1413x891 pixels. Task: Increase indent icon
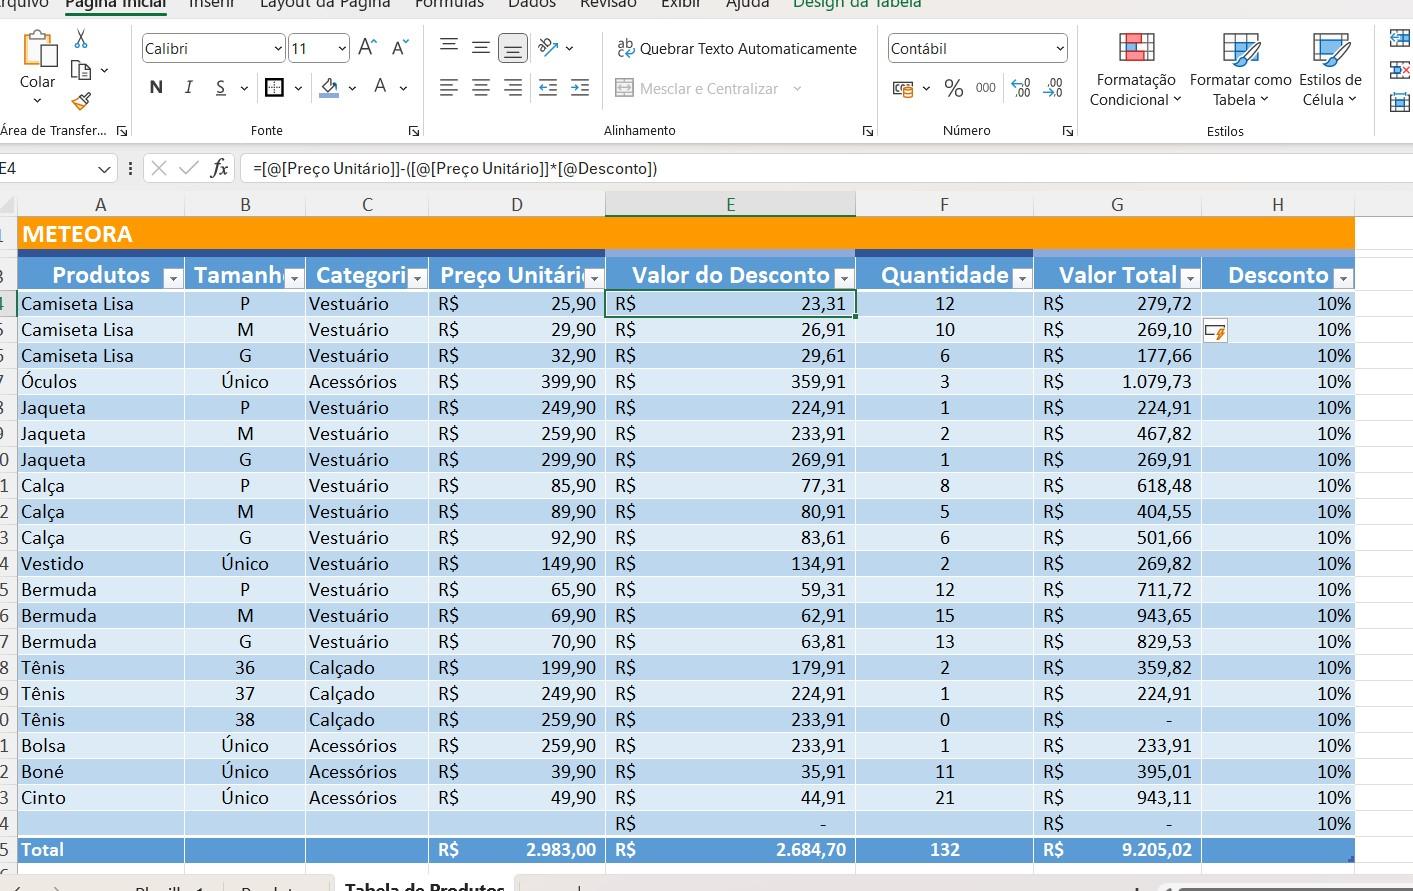(580, 88)
